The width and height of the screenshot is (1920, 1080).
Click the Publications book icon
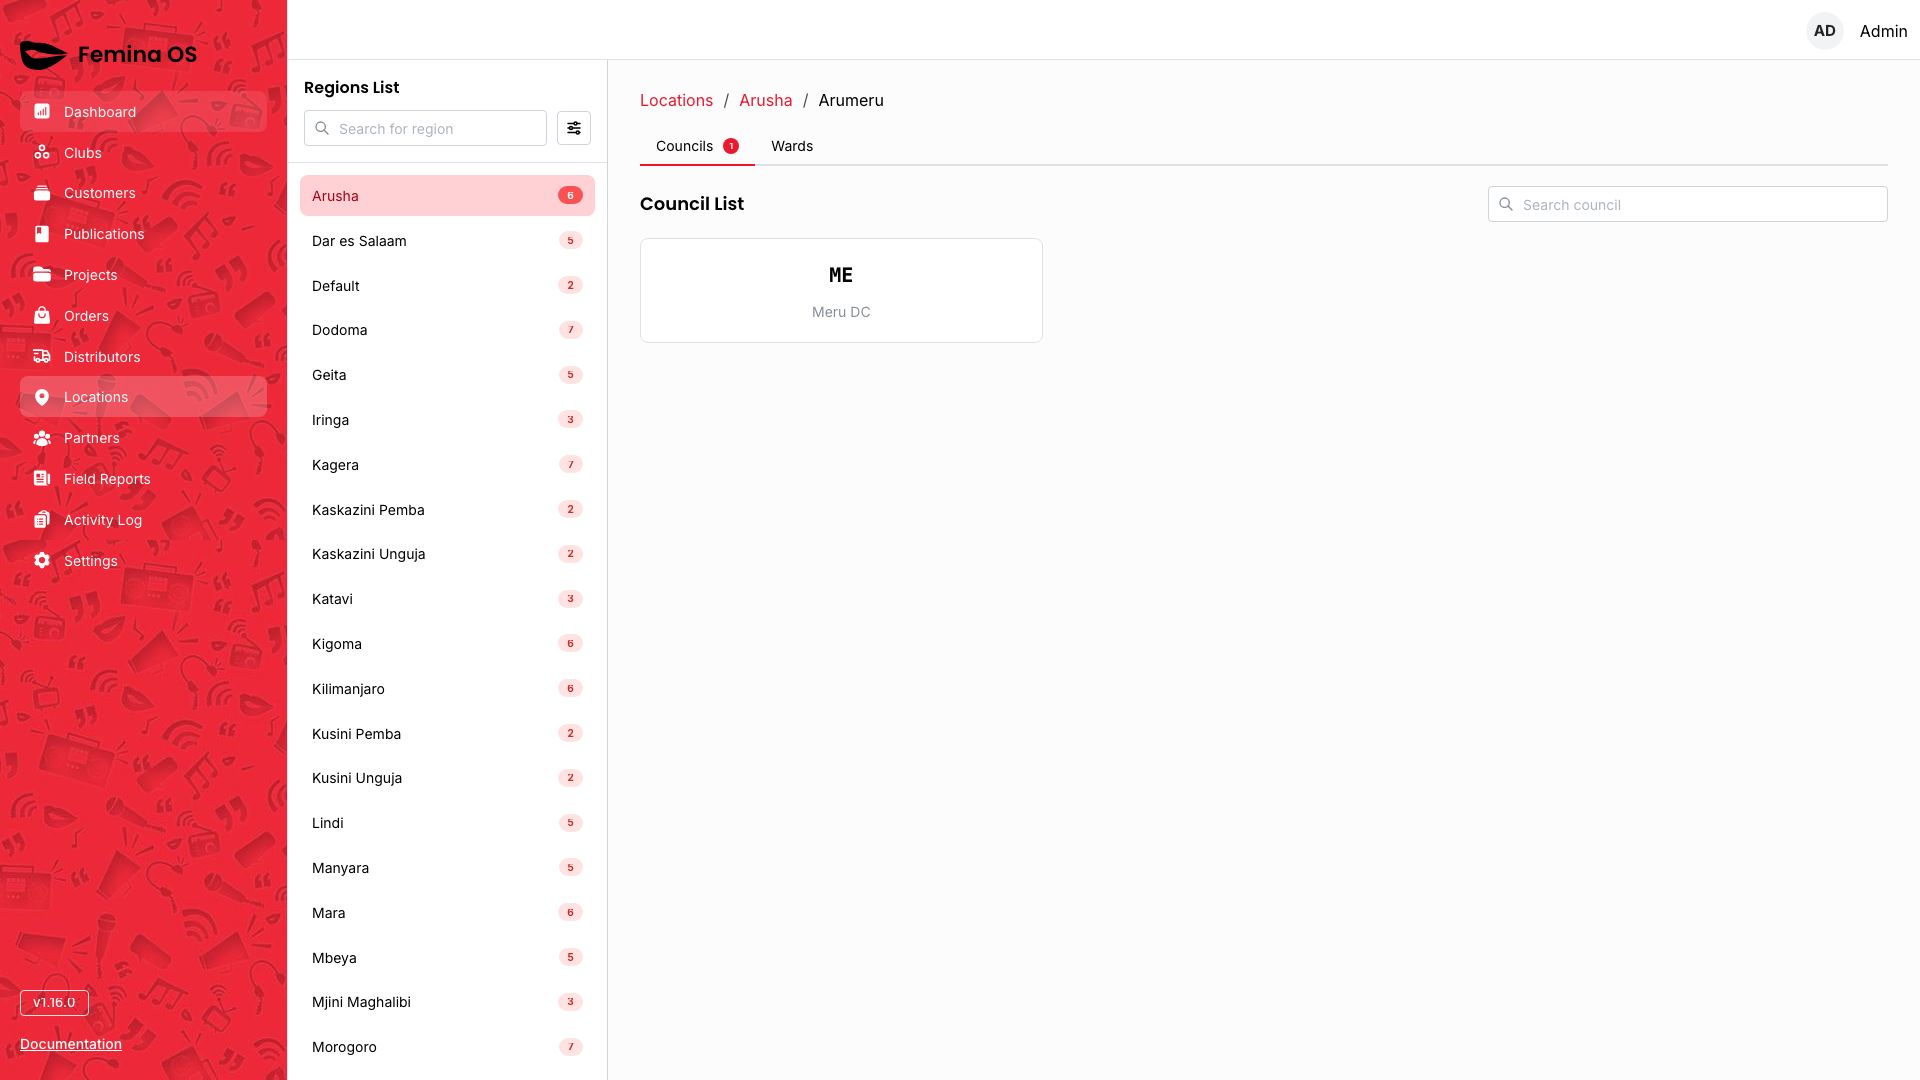point(42,233)
